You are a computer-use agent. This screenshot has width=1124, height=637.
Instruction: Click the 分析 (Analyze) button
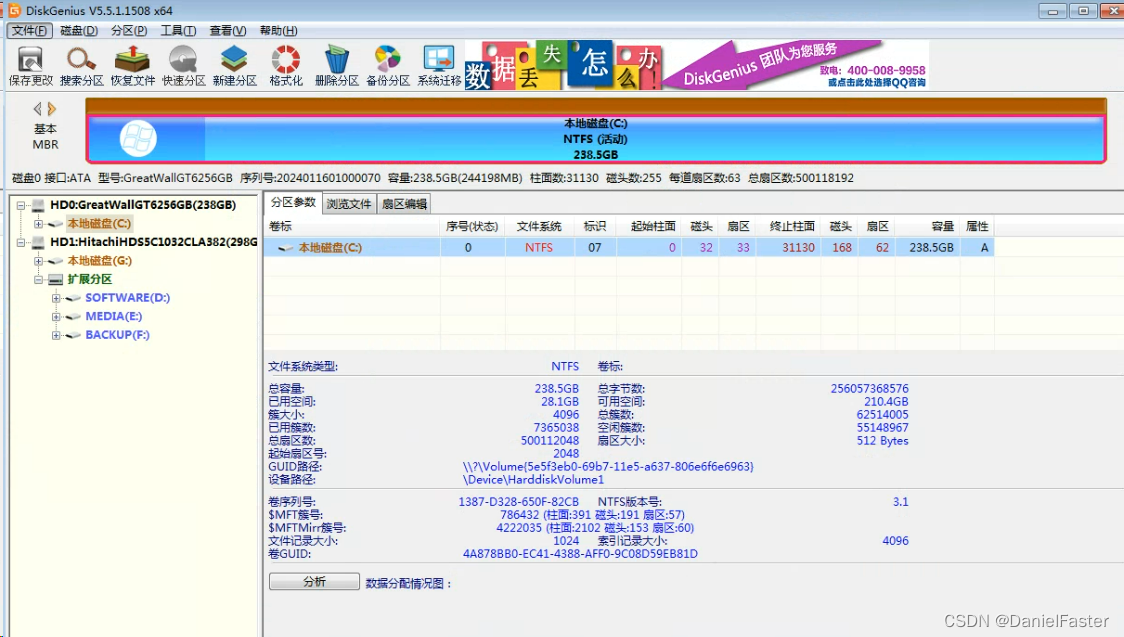[x=314, y=582]
